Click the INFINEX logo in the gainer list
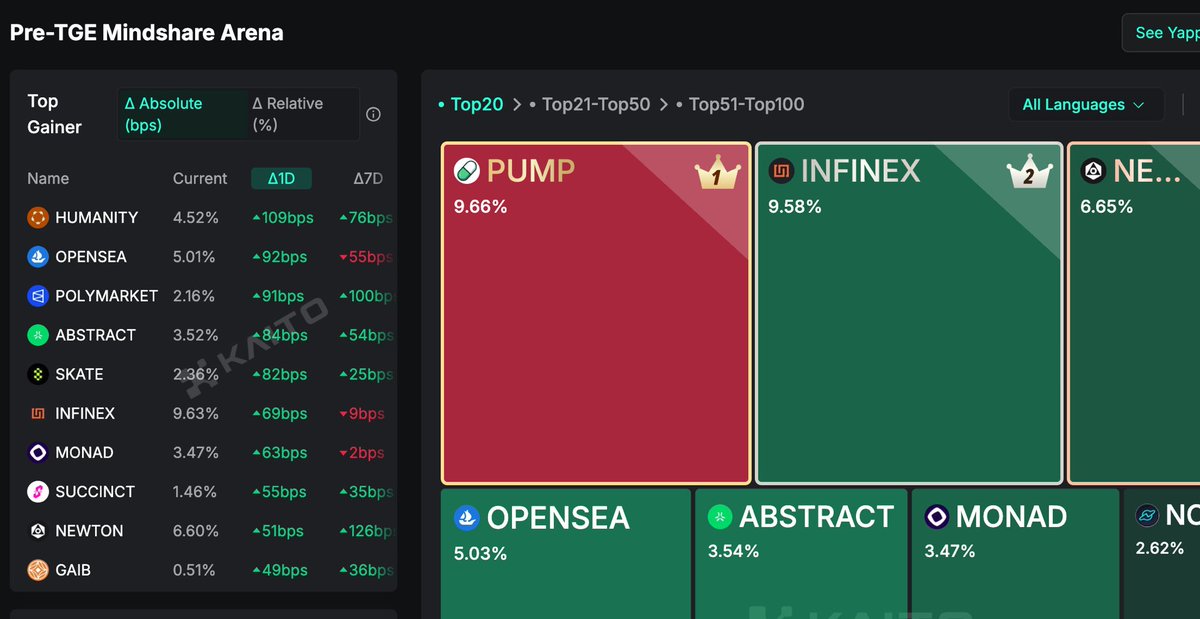Image resolution: width=1200 pixels, height=619 pixels. tap(38, 413)
